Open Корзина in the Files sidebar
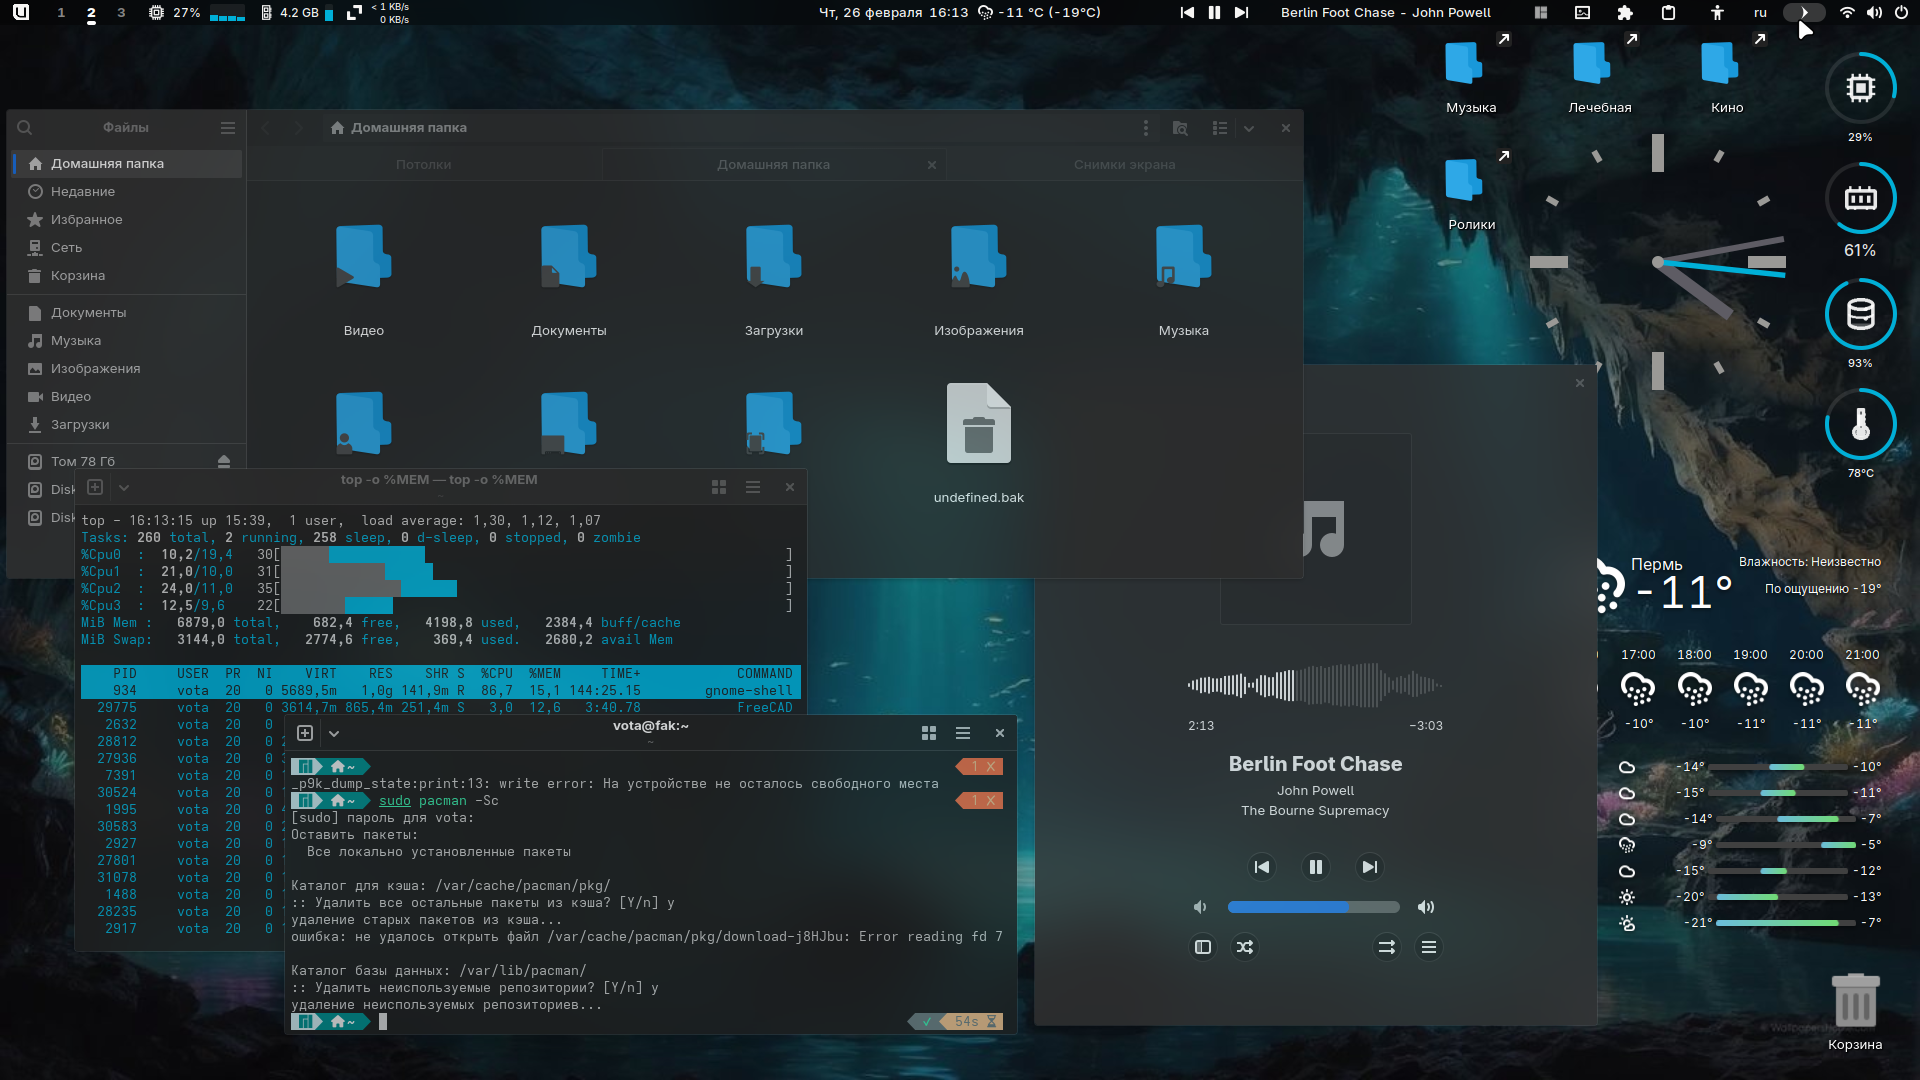Viewport: 1920px width, 1080px height. [x=78, y=276]
